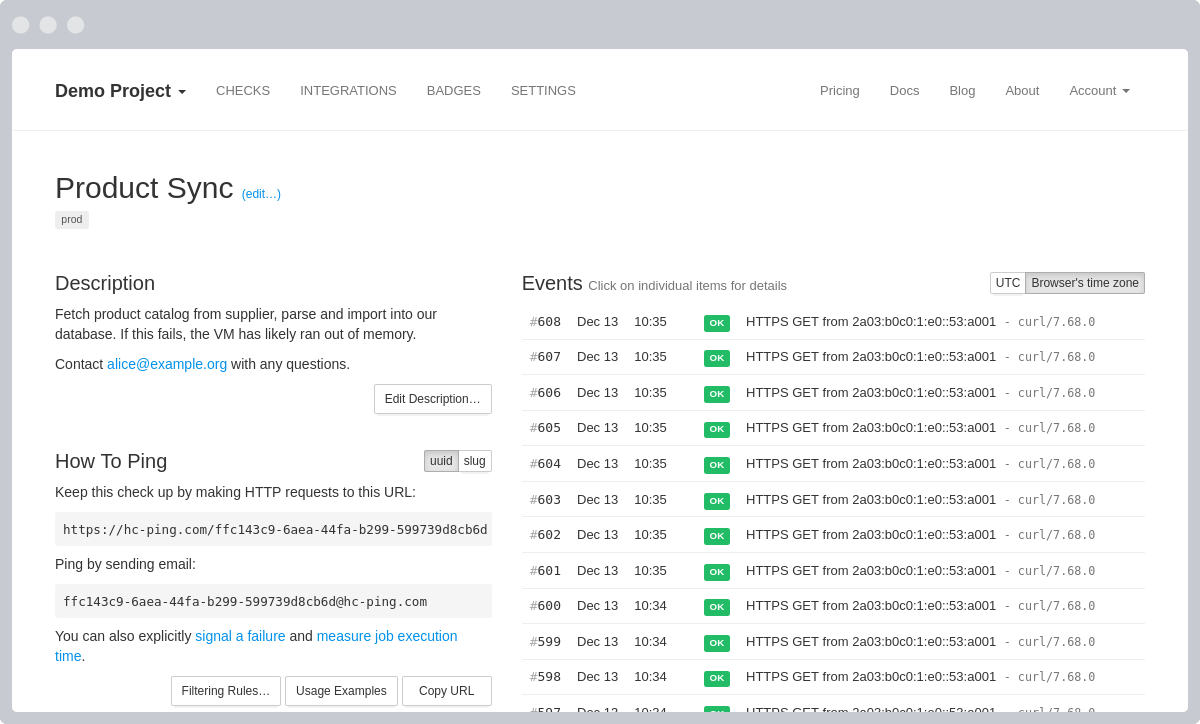
Task: Click the green OK badge on event #600
Action: pos(716,607)
